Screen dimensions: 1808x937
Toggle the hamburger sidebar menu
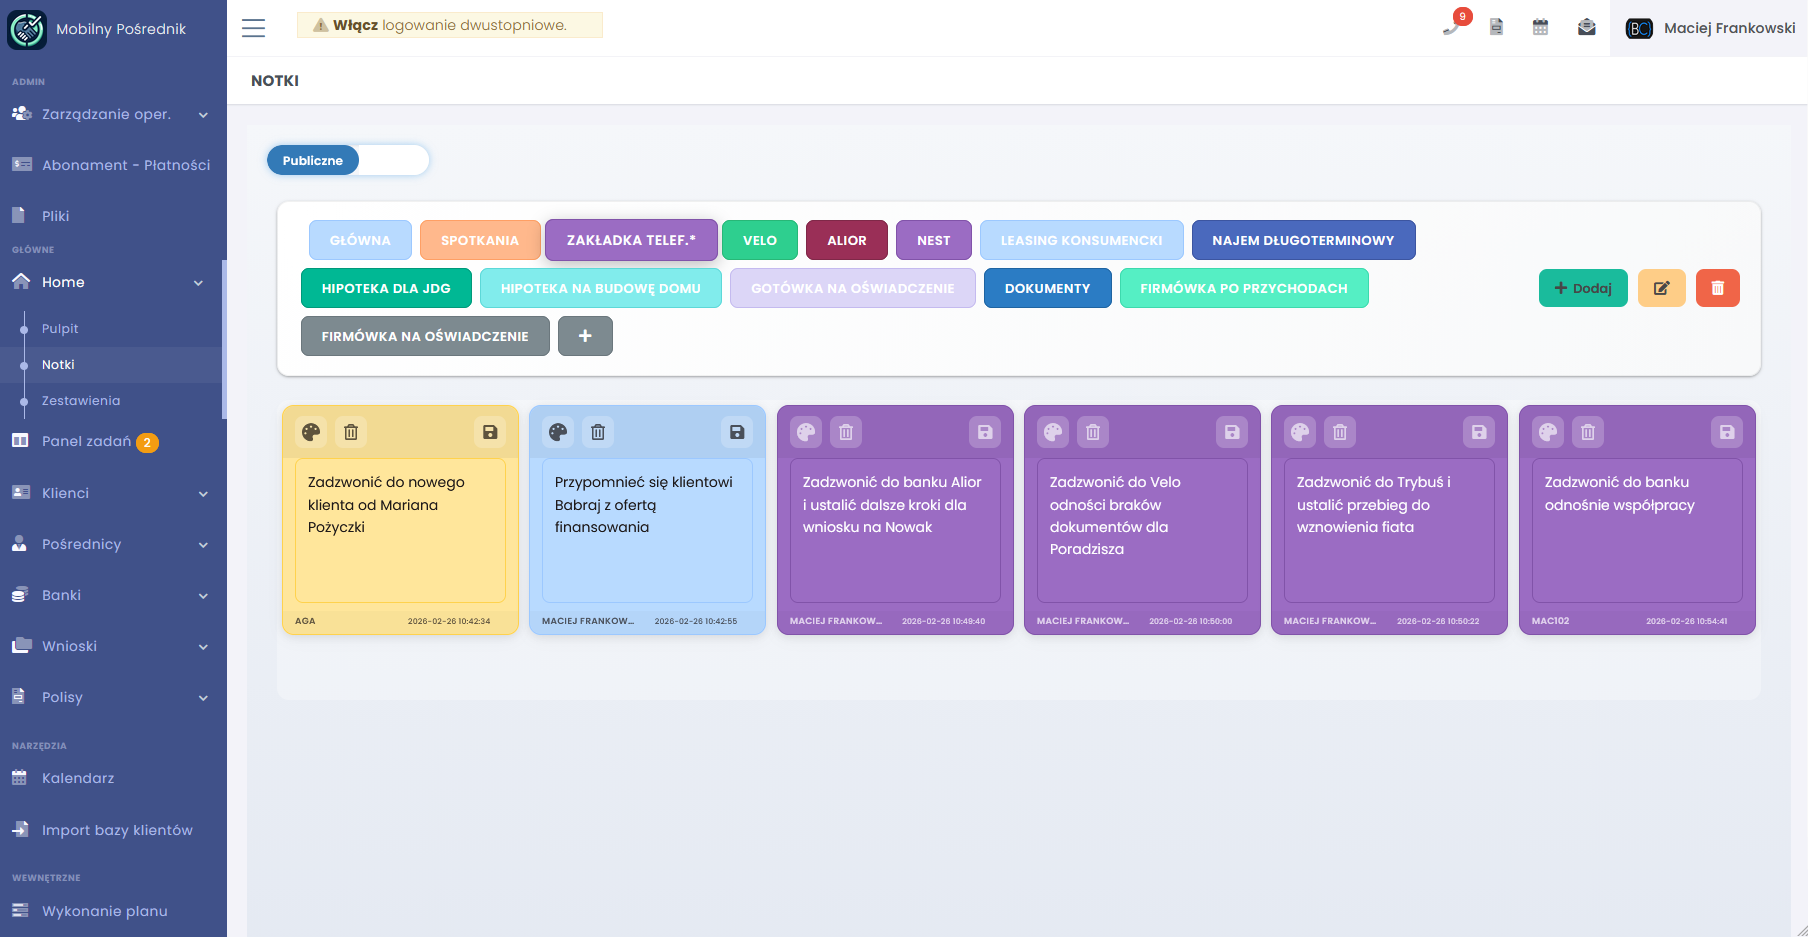[253, 28]
